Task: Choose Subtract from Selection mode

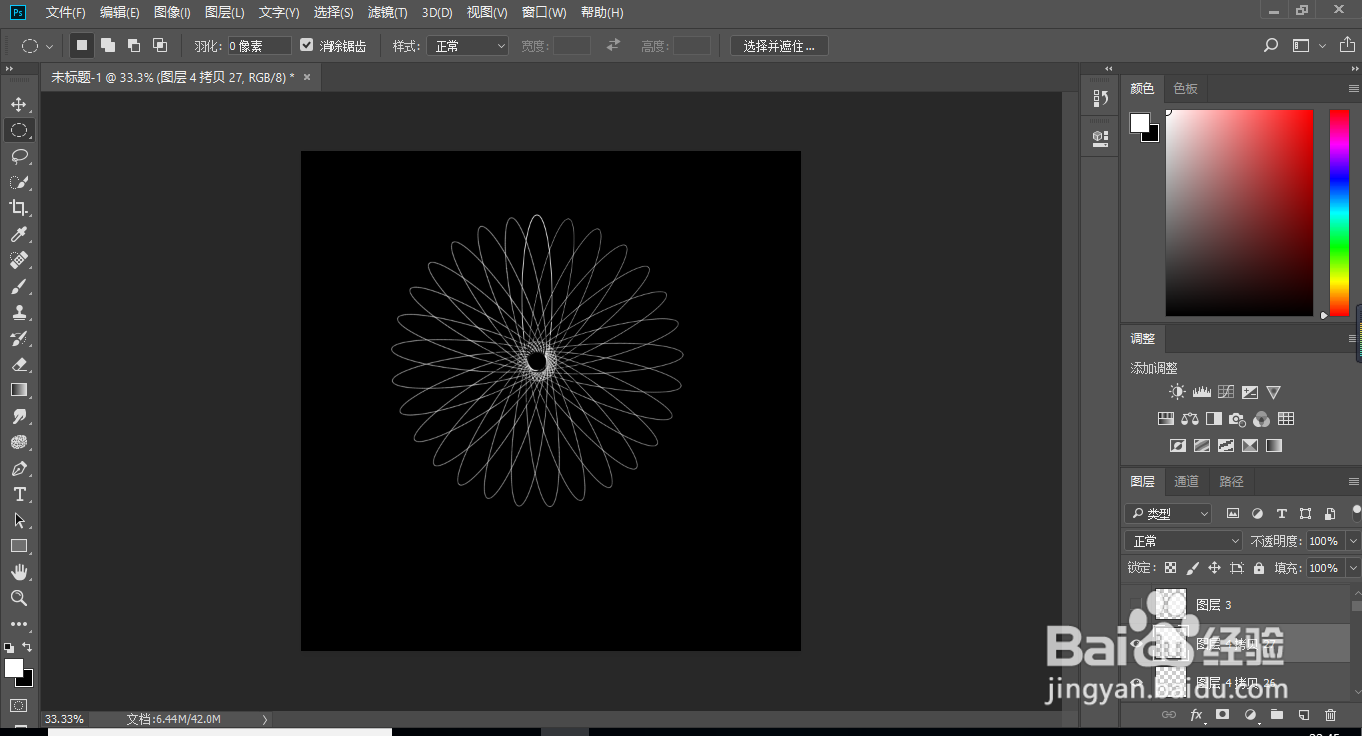Action: tap(133, 45)
